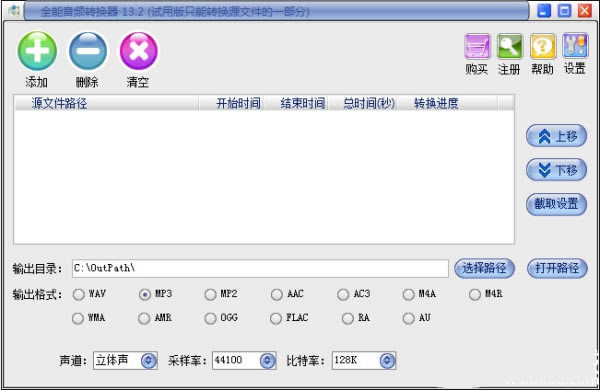Open the sample rate (采样率) 44100 dropdown
Screen dimensions: 600x390
(x=267, y=361)
